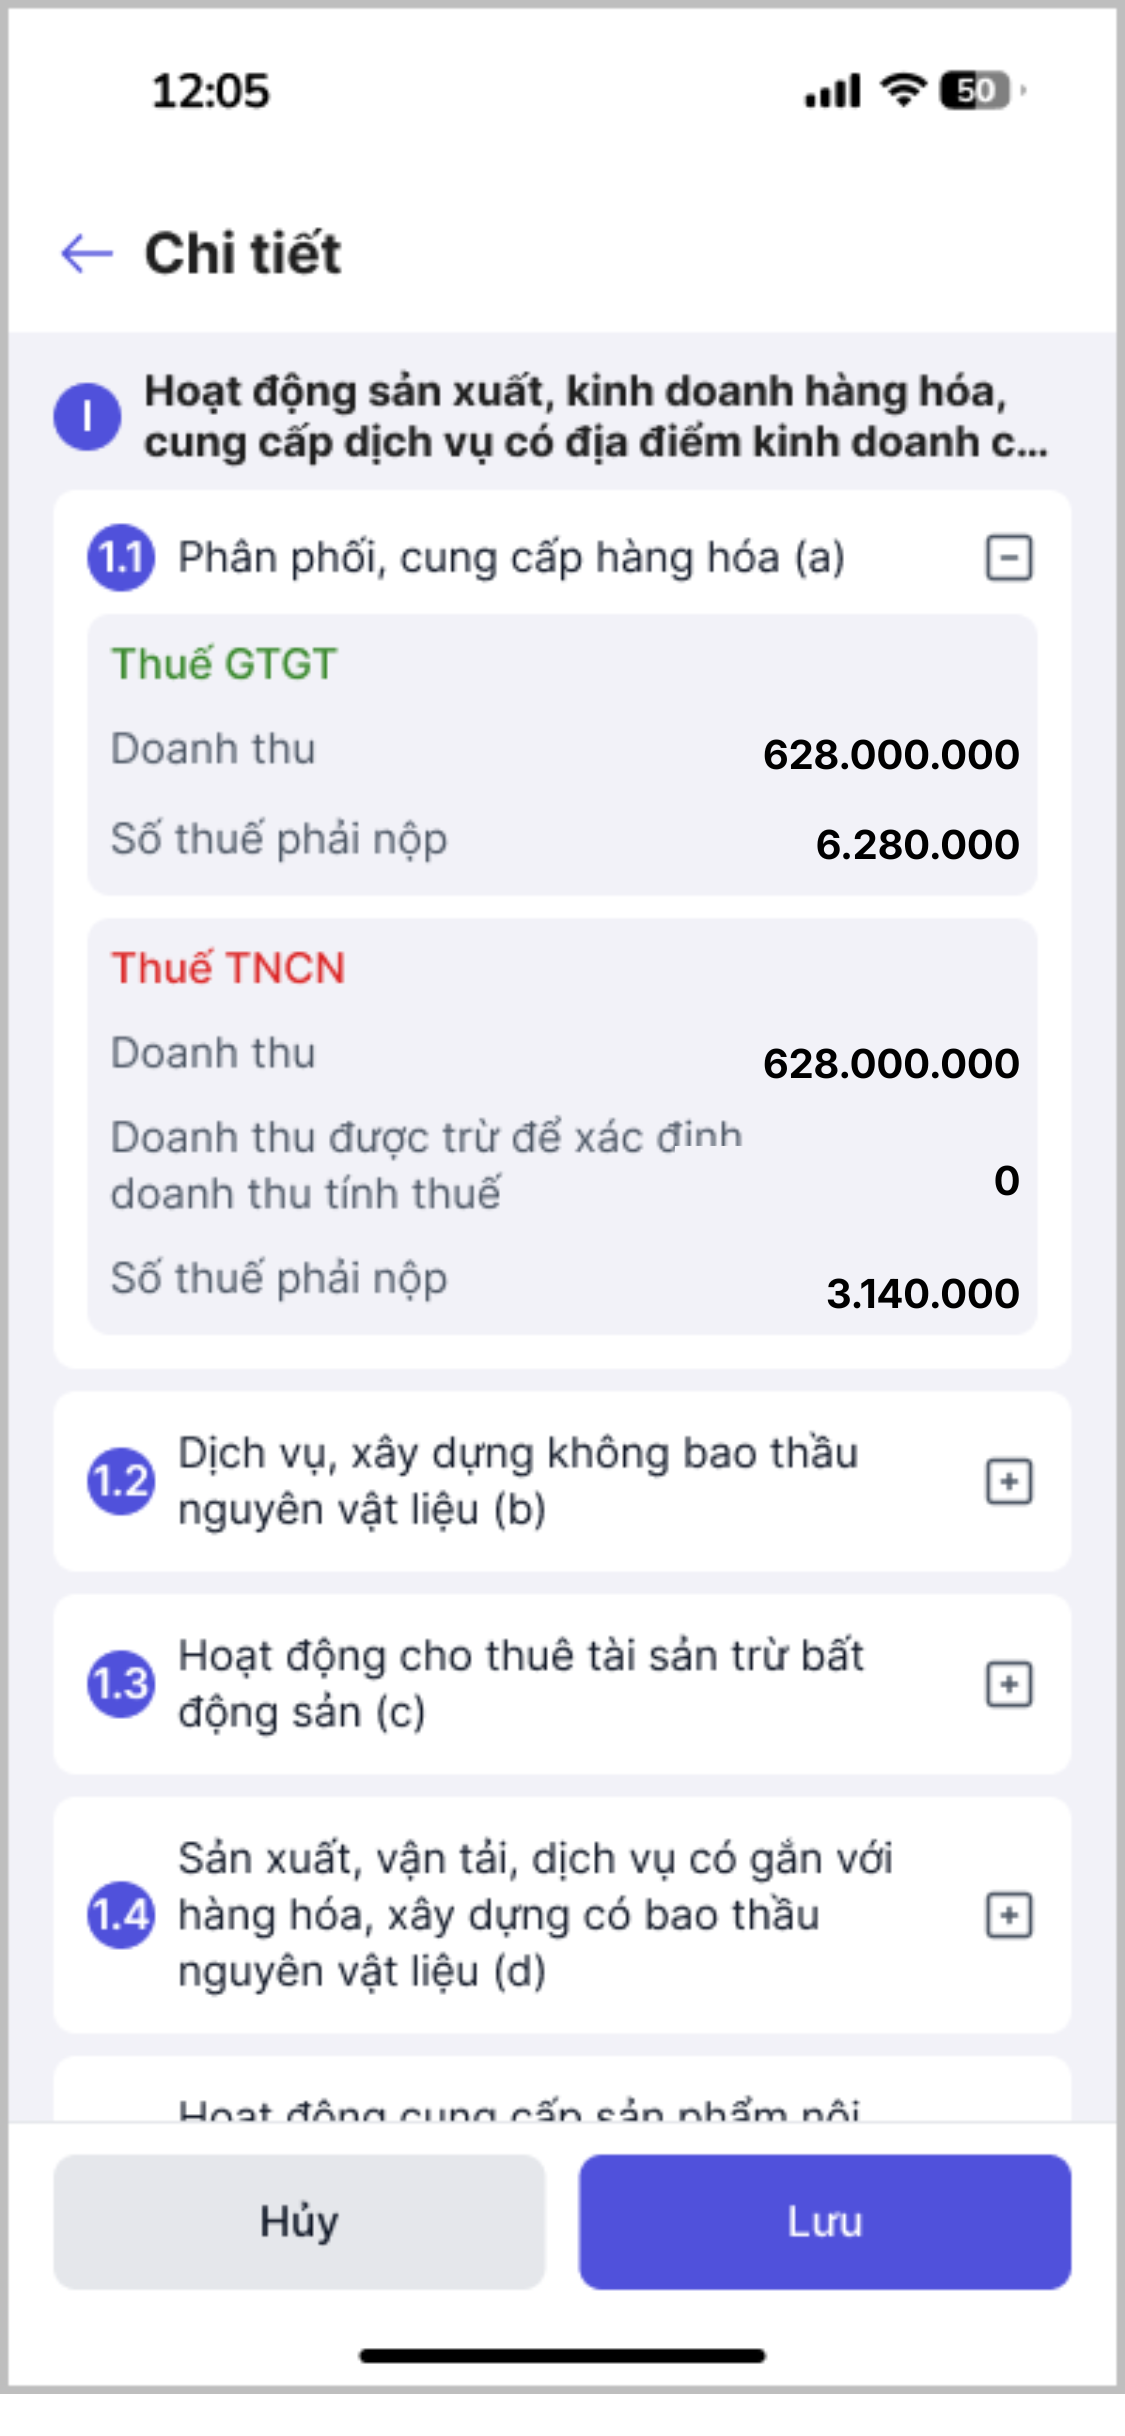Expand Dịch vụ, xây dựng không bao thầu section
Image resolution: width=1125 pixels, height=2436 pixels.
(1009, 1481)
